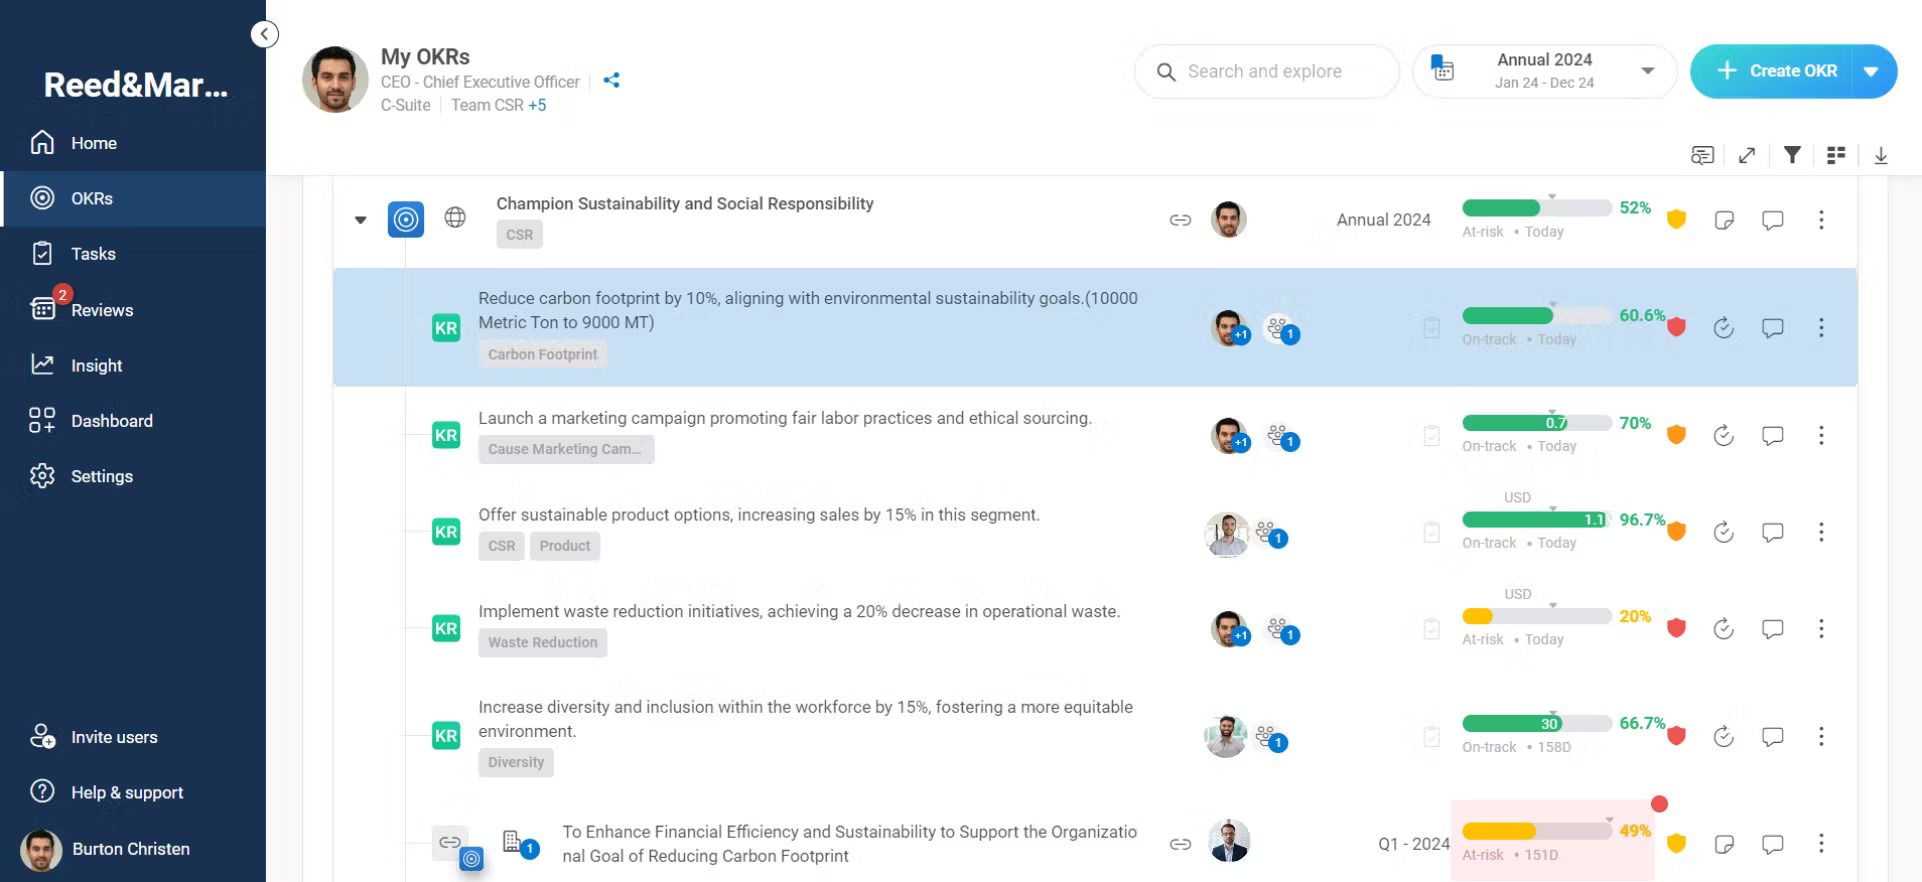The height and width of the screenshot is (882, 1922).
Task: Click the note icon on the Champion Sustainability objective
Action: [1723, 220]
